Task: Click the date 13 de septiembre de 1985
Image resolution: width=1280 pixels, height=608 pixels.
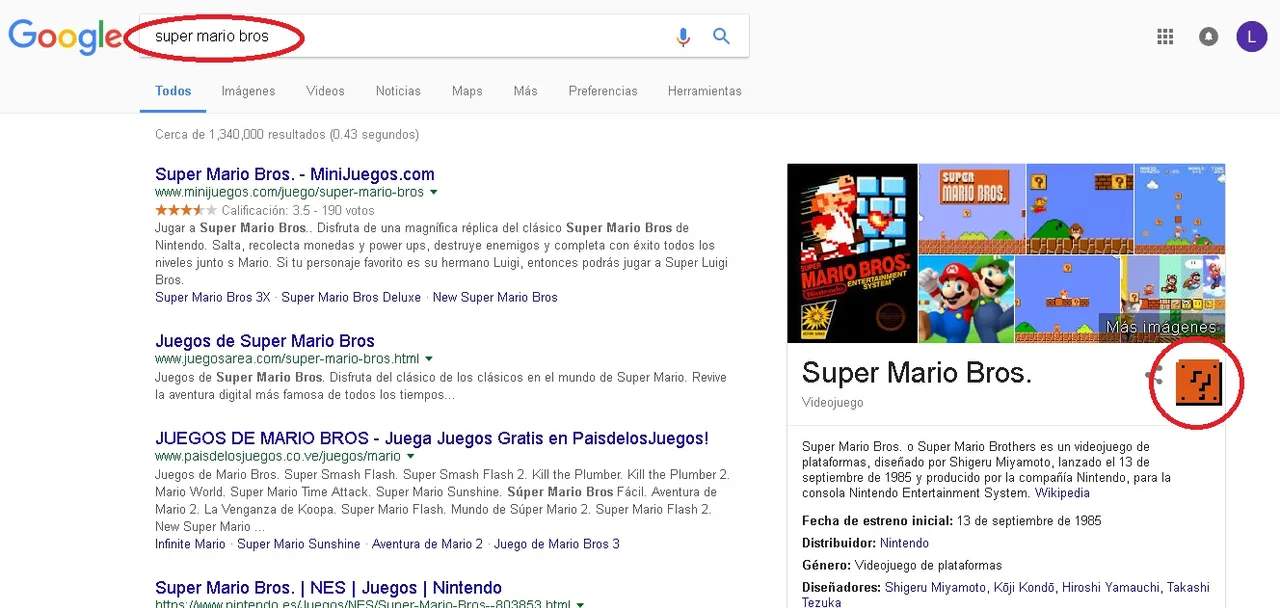Action: 1029,521
